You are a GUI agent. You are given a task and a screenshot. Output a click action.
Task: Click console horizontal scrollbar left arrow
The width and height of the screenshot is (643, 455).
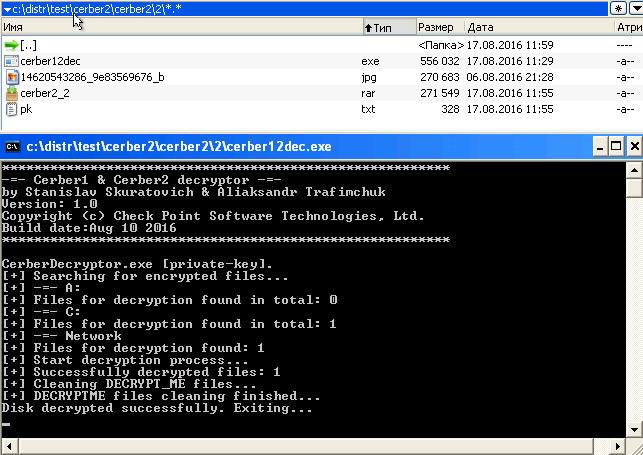click(x=9, y=446)
